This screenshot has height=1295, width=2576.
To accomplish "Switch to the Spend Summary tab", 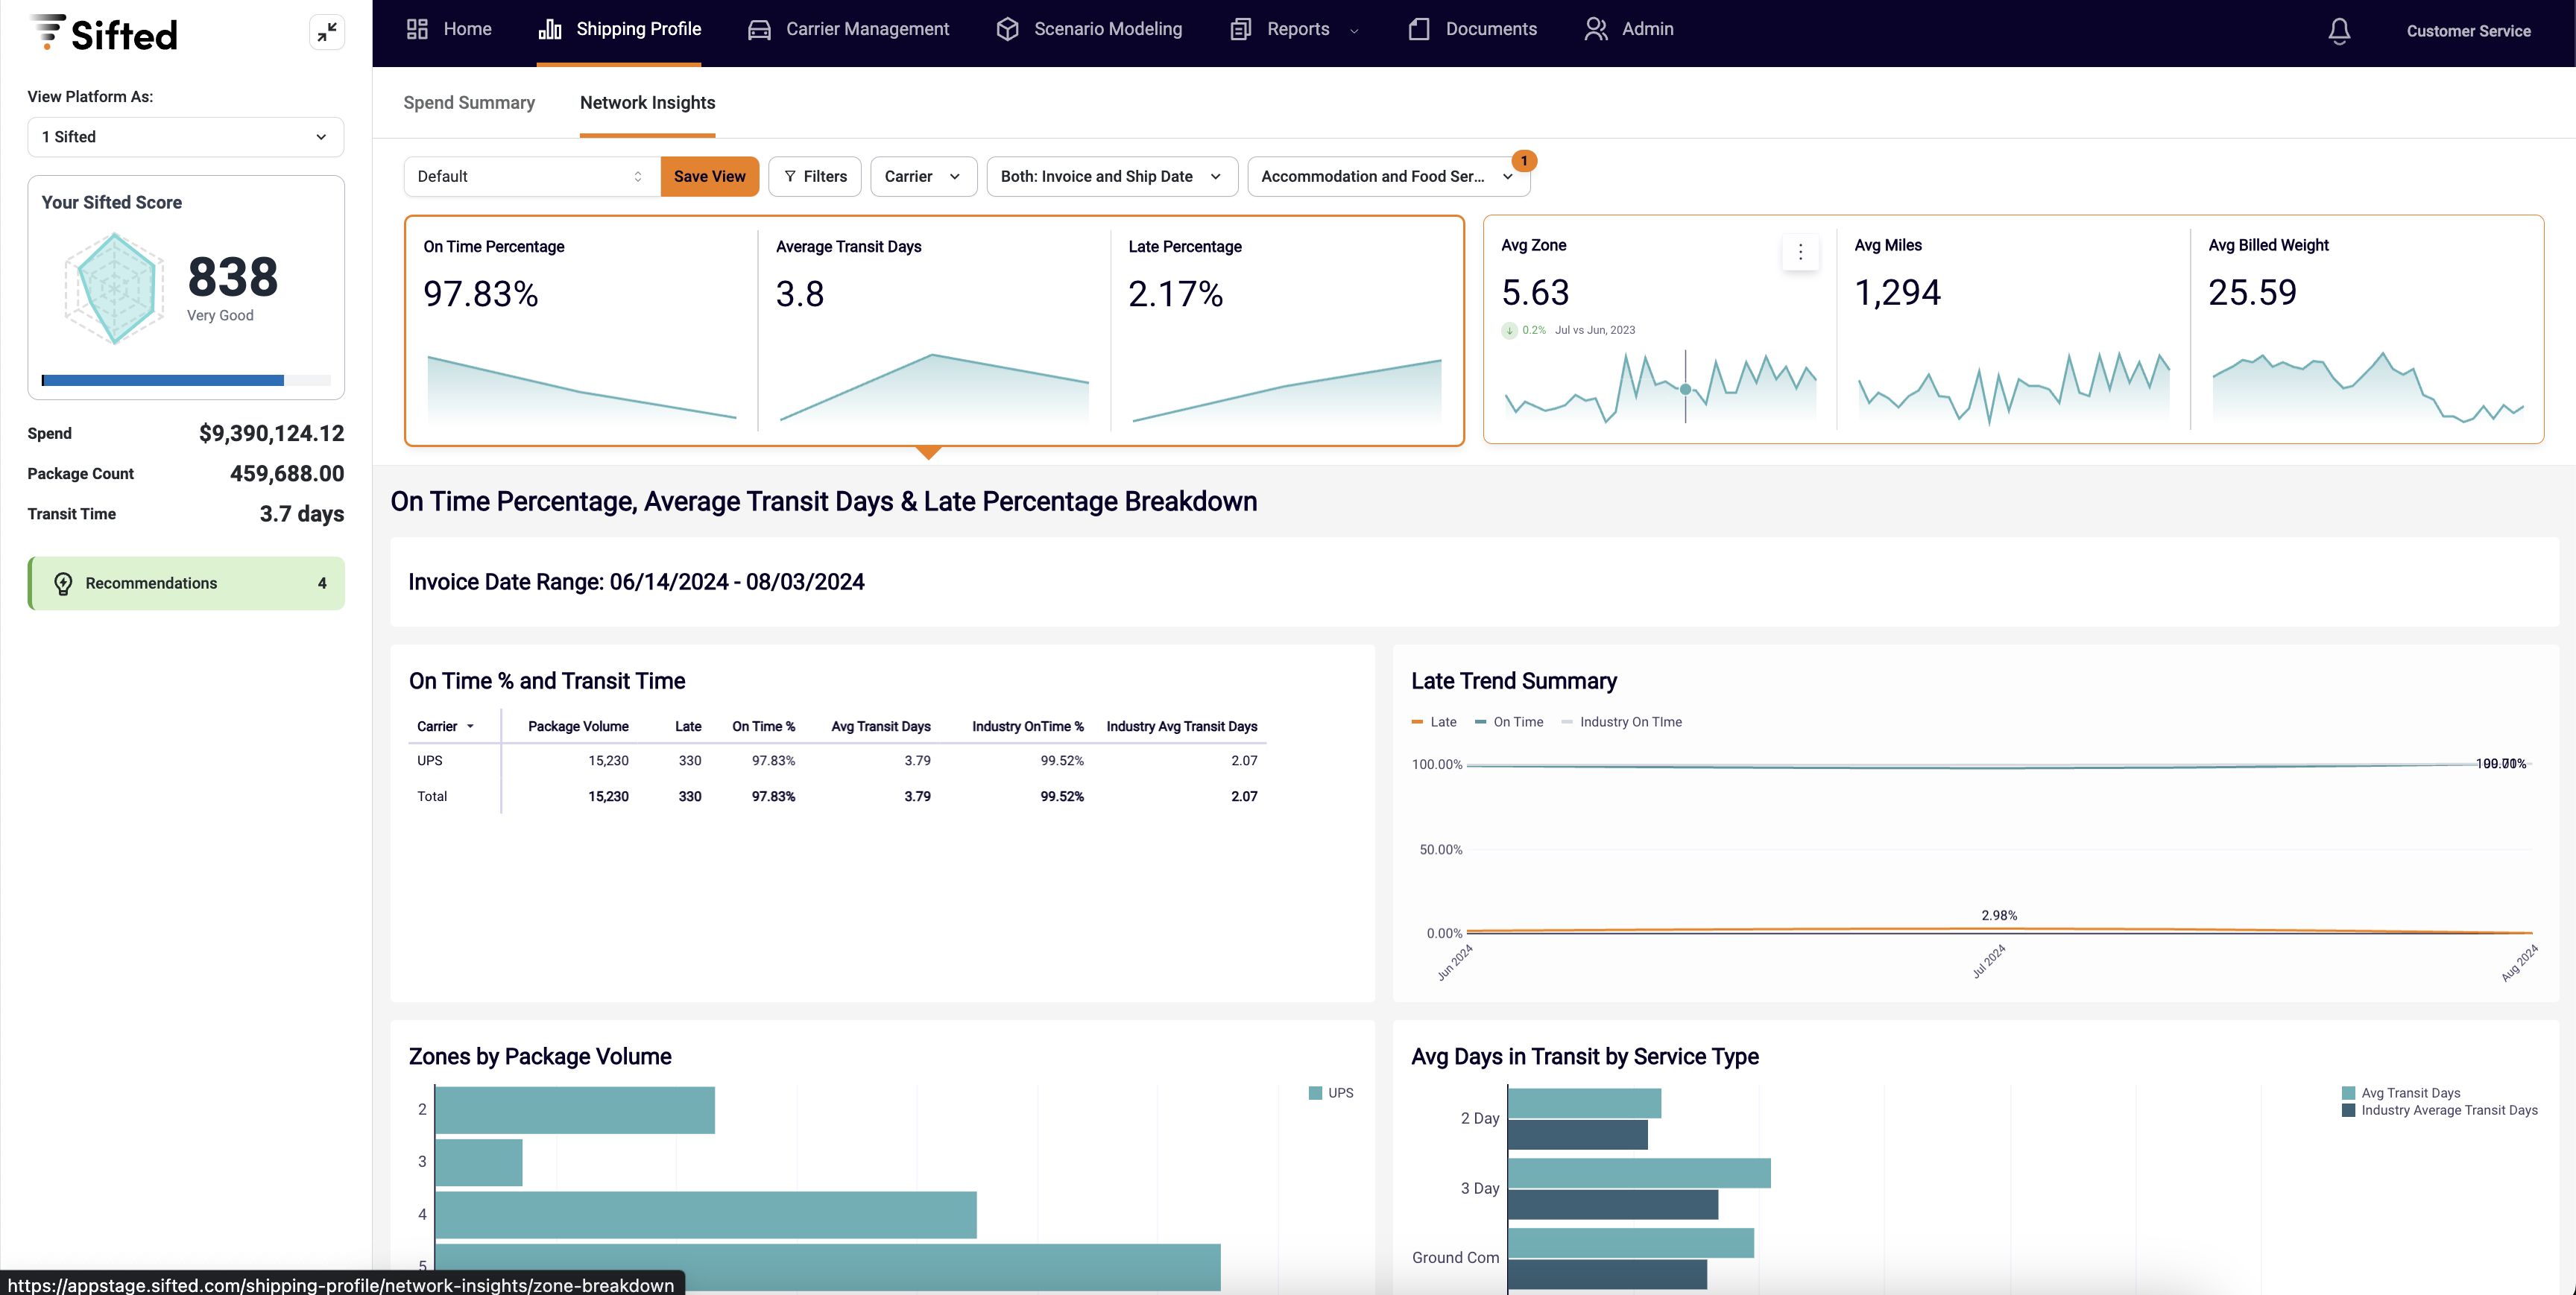I will pos(469,103).
